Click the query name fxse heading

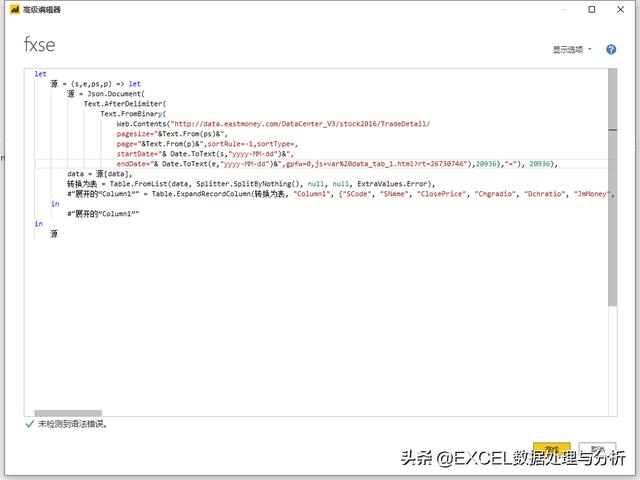(39, 44)
